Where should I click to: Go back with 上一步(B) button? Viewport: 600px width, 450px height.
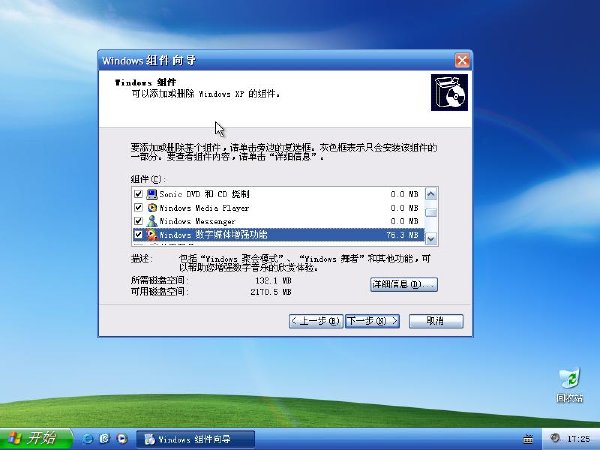316,321
